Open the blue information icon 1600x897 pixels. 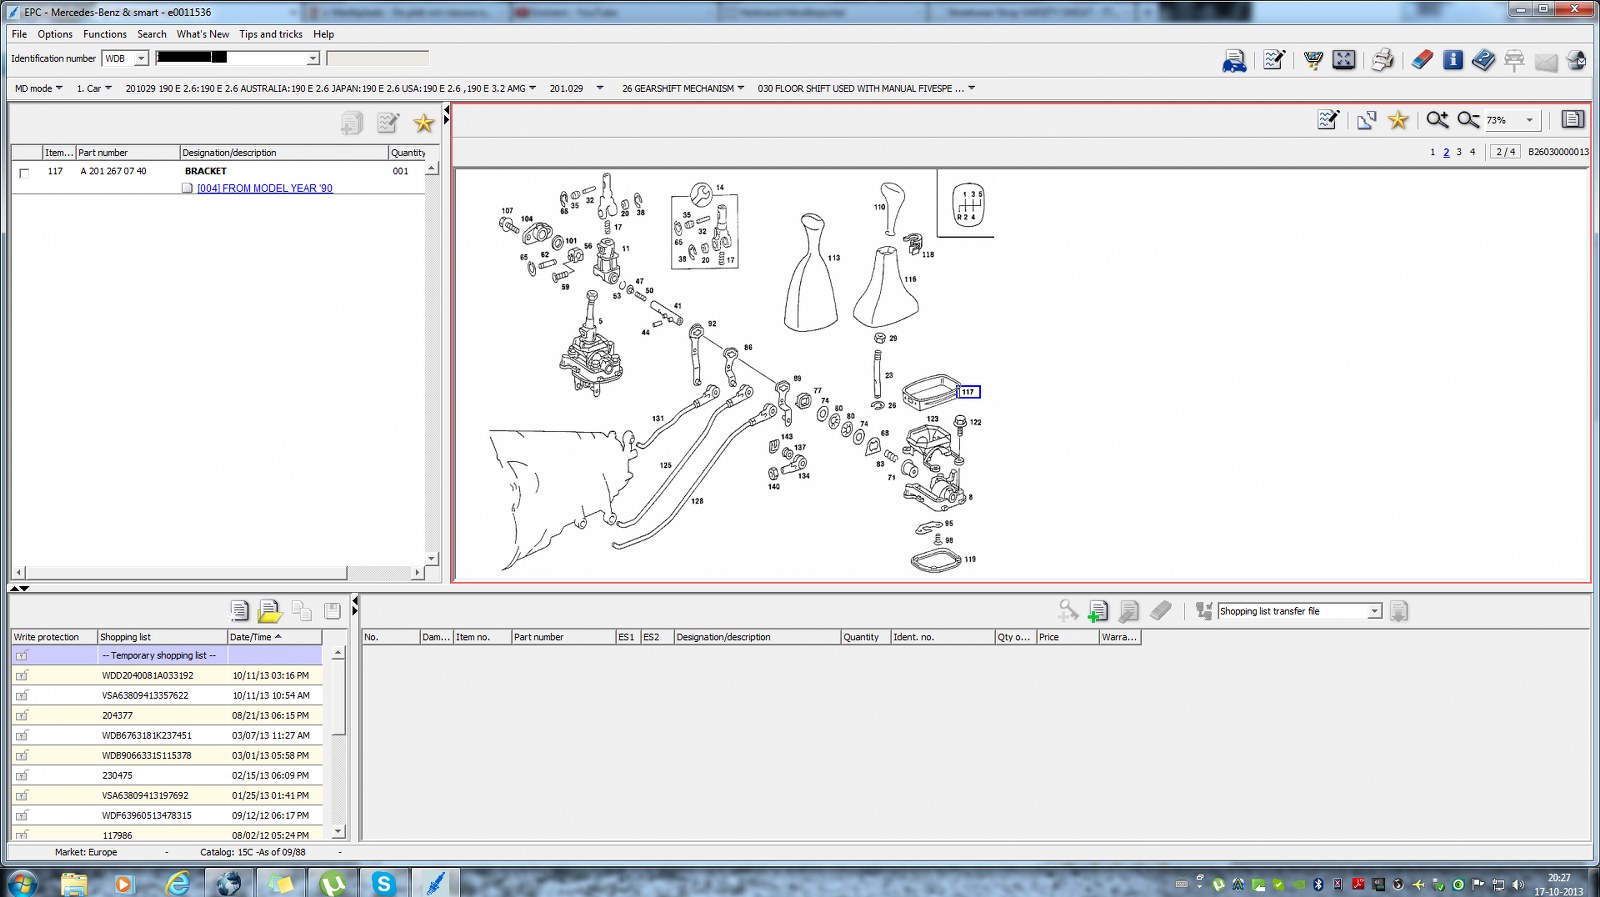[x=1453, y=60]
